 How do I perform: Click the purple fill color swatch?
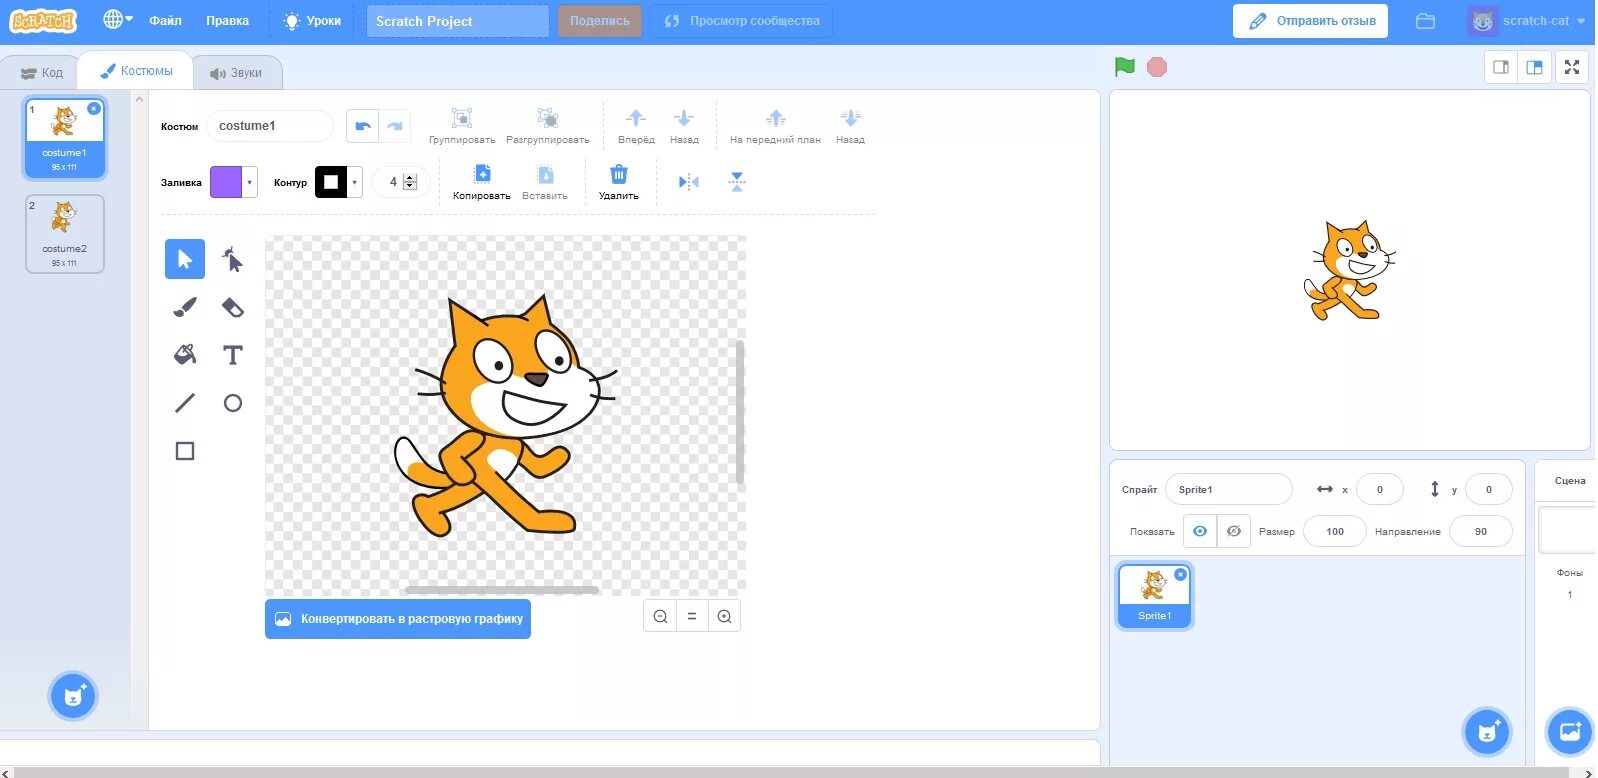coord(226,182)
